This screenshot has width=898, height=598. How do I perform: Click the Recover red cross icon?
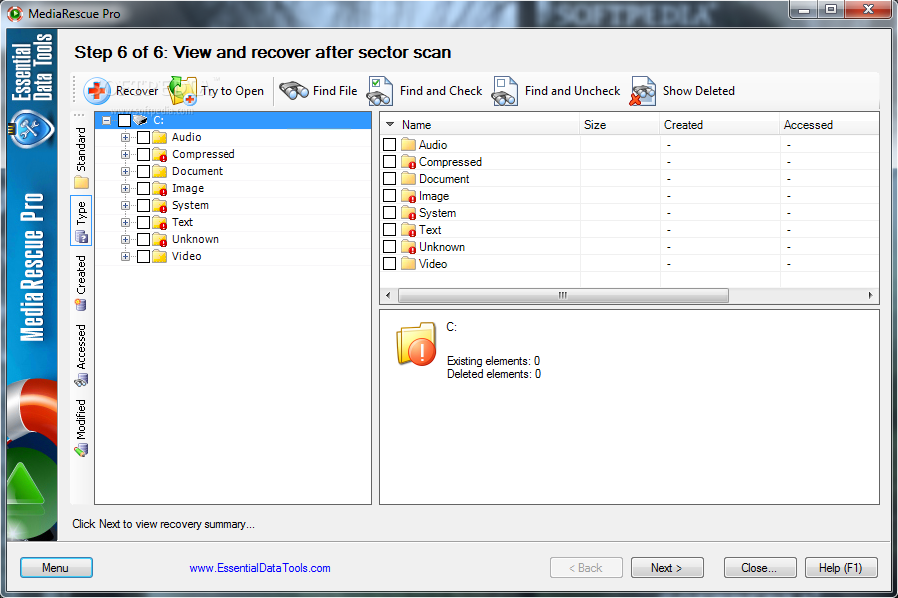pos(97,91)
